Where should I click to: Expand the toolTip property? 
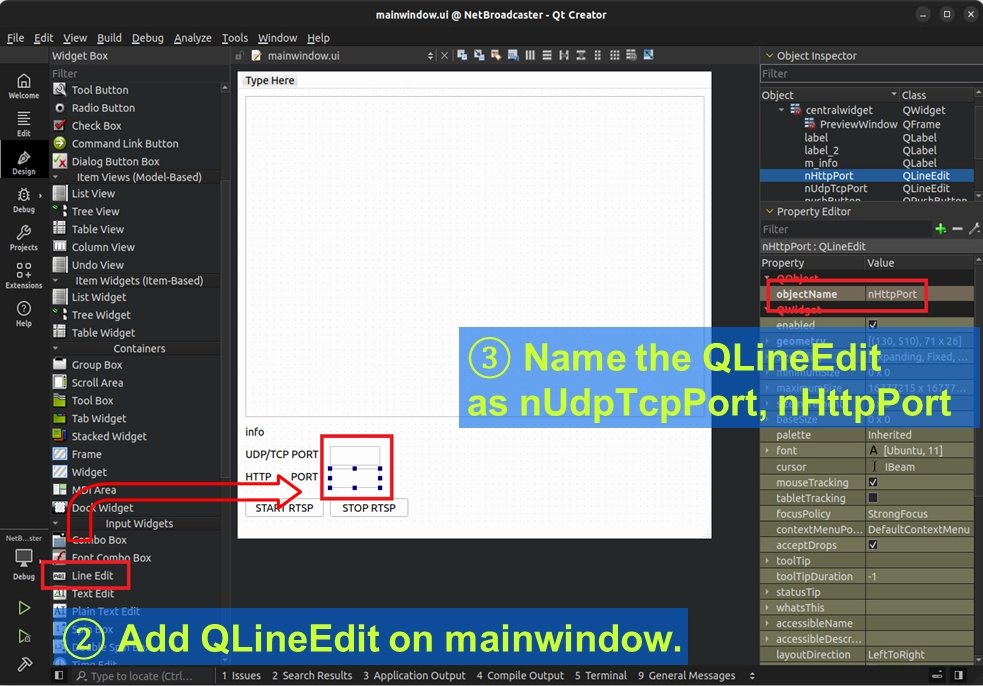767,561
